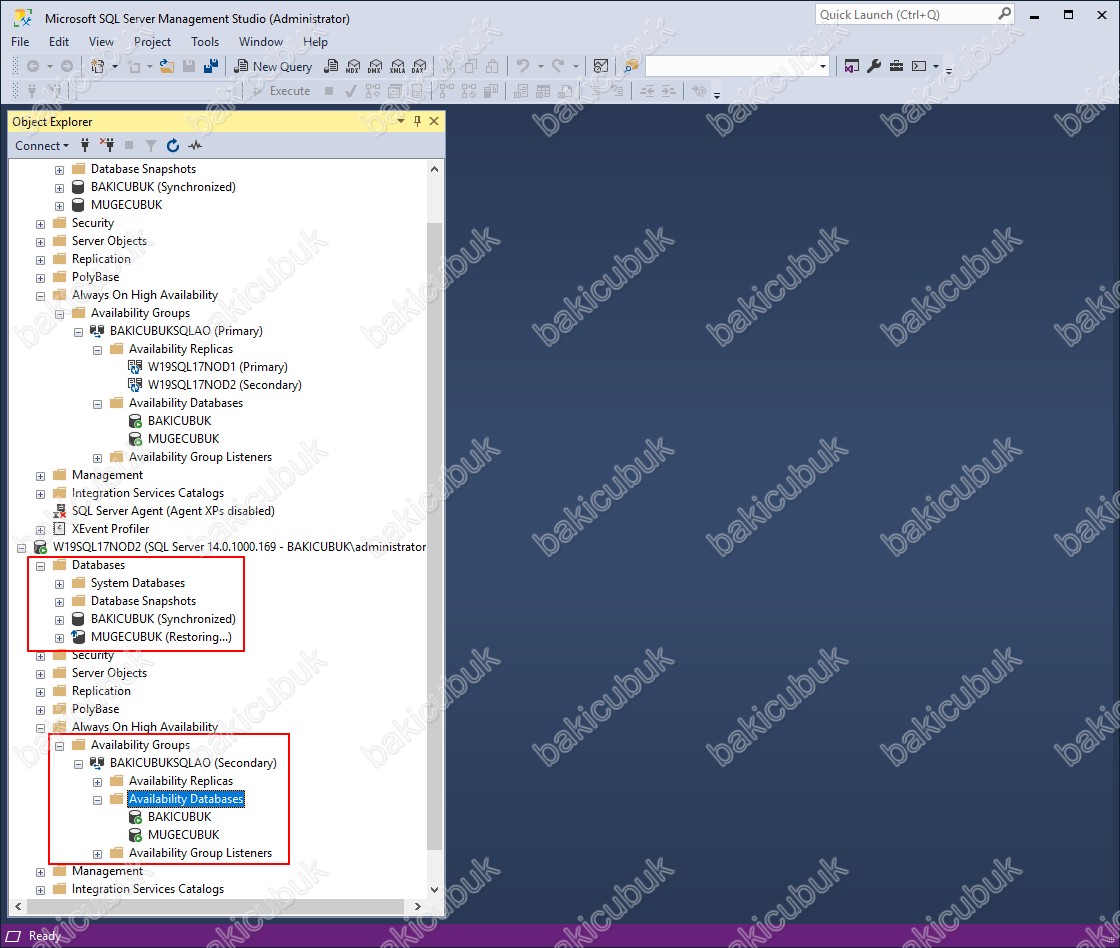
Task: Click the DAX query icon
Action: [x=419, y=66]
